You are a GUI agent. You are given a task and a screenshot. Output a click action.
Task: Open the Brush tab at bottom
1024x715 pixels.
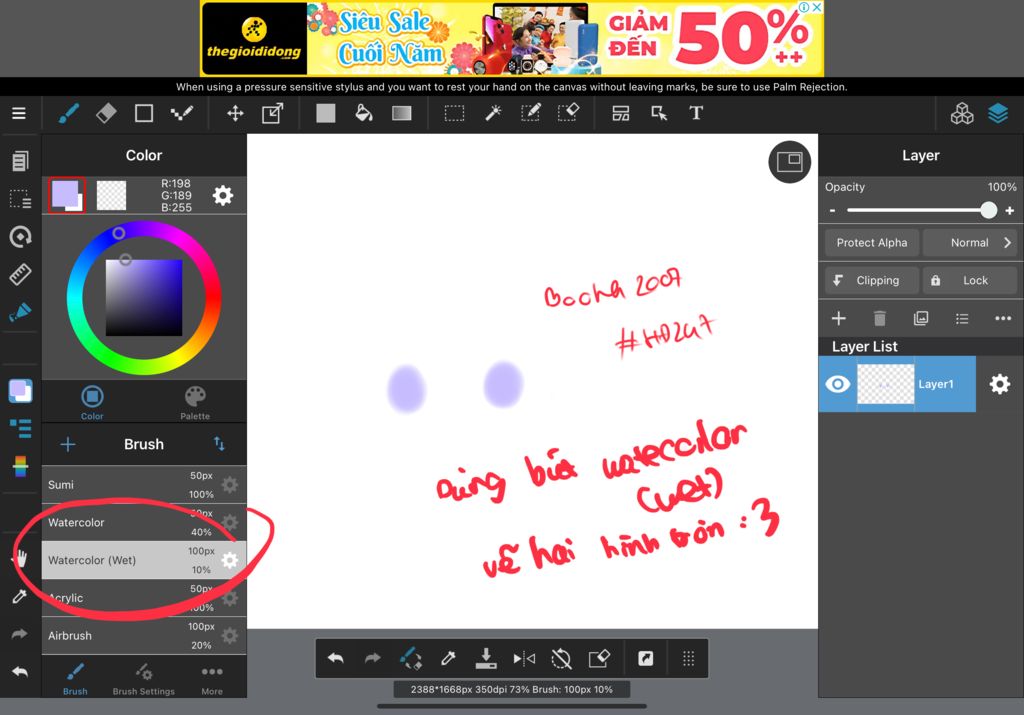click(x=75, y=678)
